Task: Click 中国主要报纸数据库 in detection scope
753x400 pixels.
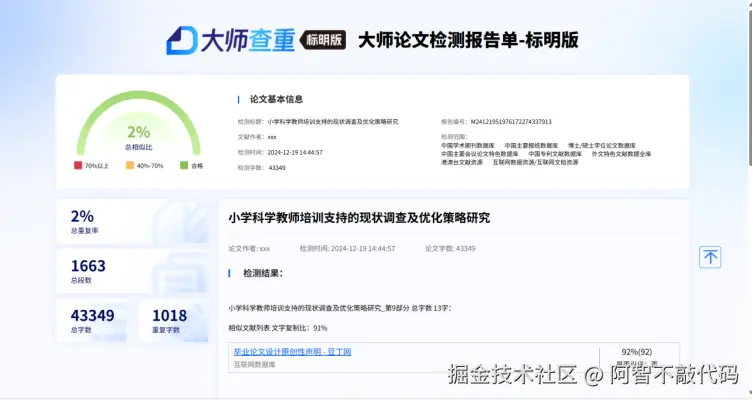Action: pyautogui.click(x=531, y=145)
